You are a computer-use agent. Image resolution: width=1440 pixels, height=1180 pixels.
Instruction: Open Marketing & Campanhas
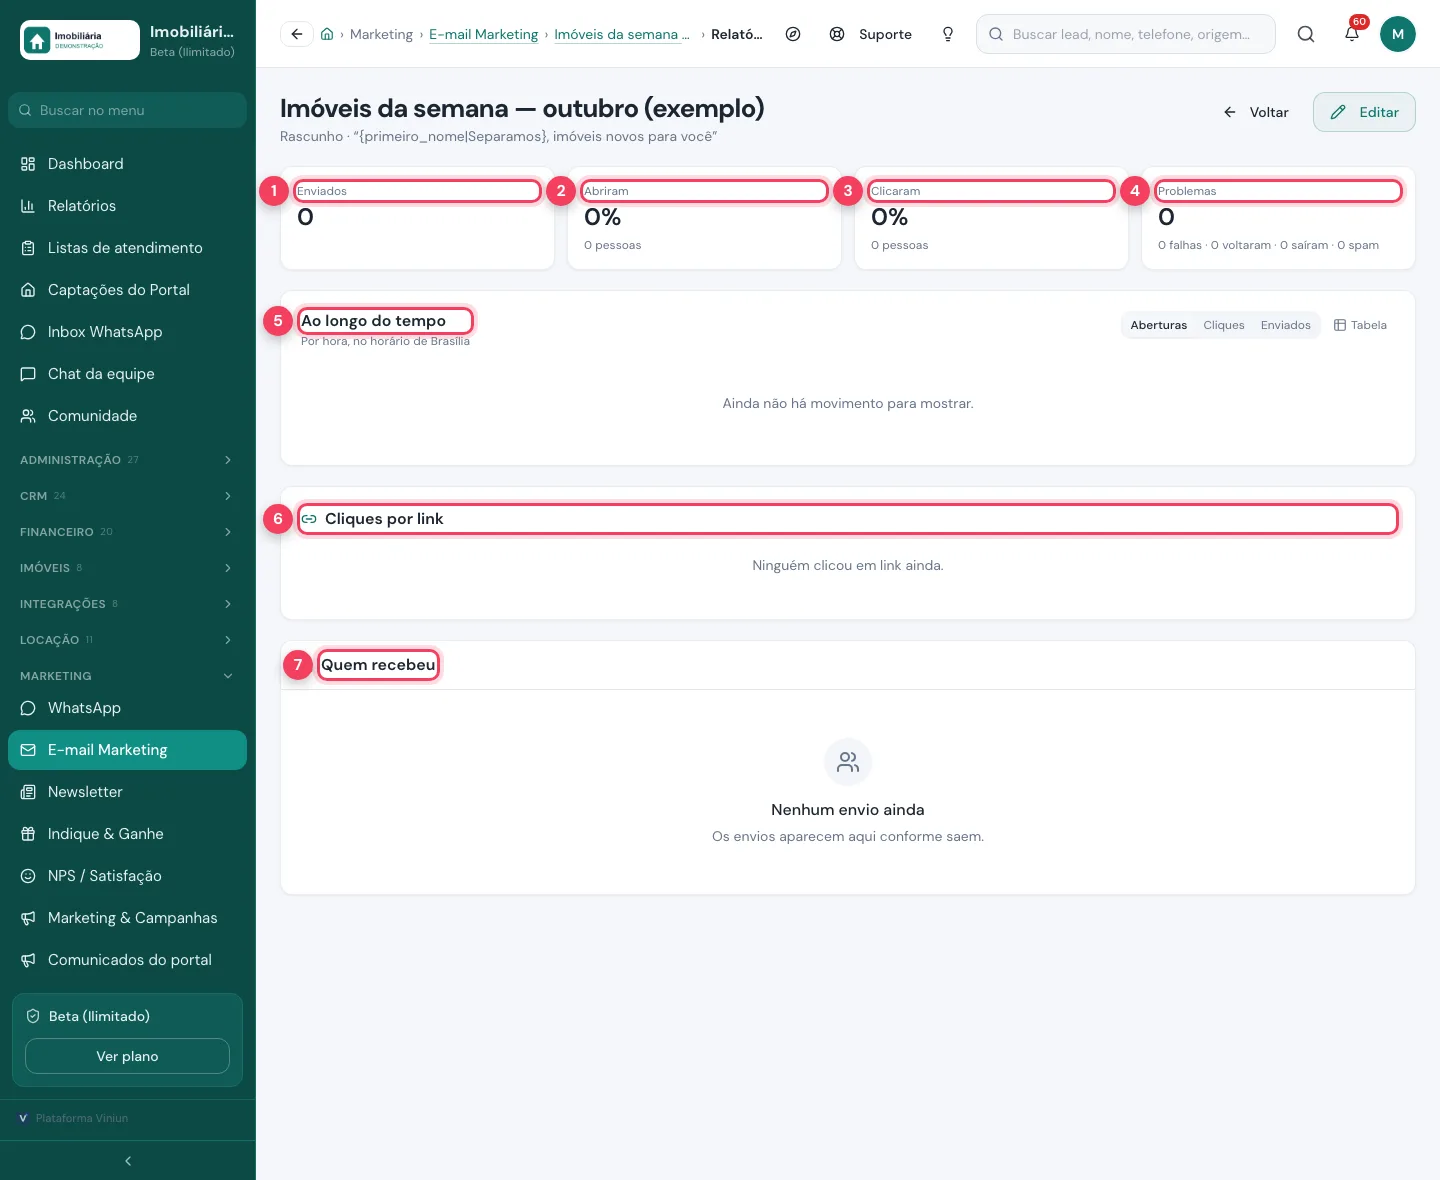[x=127, y=918]
